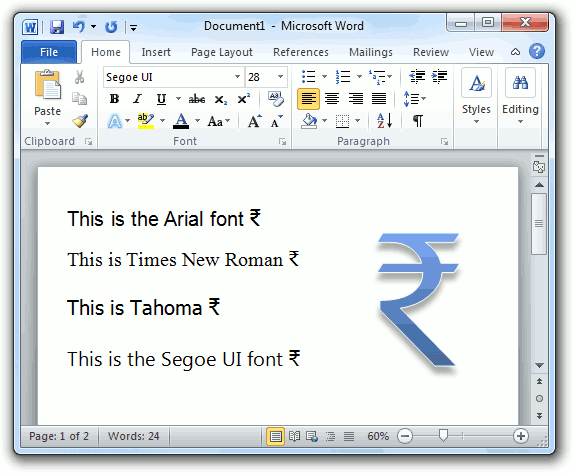Open the Styles gallery button
The width and height of the screenshot is (574, 474).
click(476, 97)
